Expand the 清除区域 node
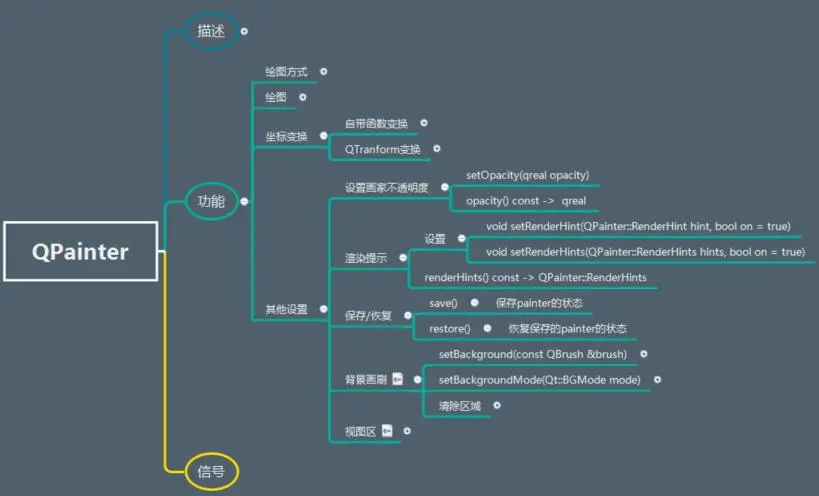Viewport: 819px width, 496px height. [x=497, y=406]
